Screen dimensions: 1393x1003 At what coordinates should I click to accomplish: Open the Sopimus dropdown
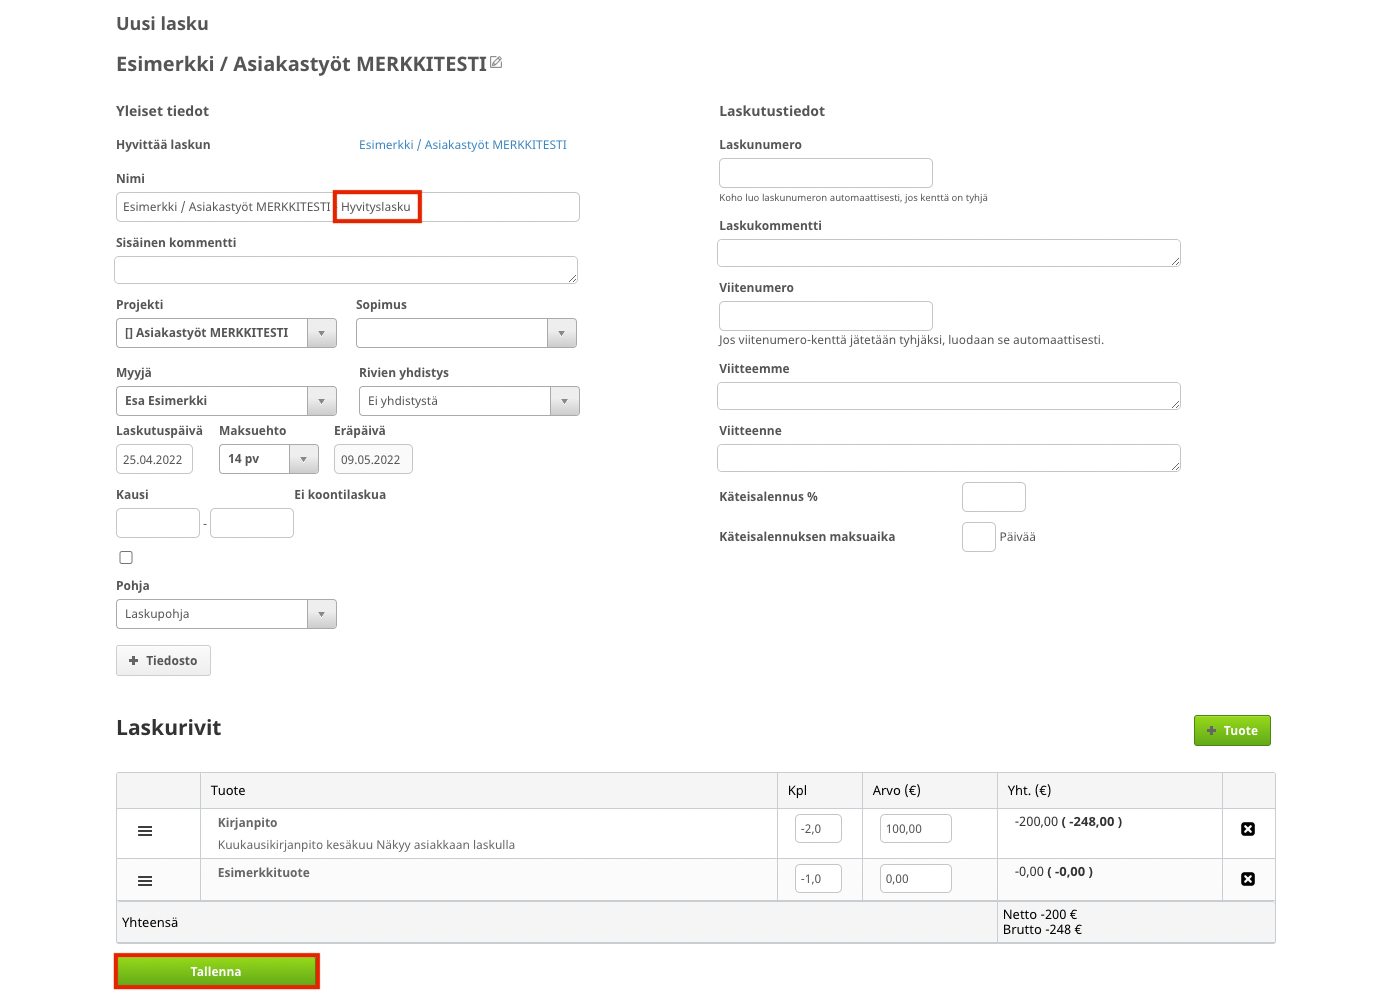point(467,333)
